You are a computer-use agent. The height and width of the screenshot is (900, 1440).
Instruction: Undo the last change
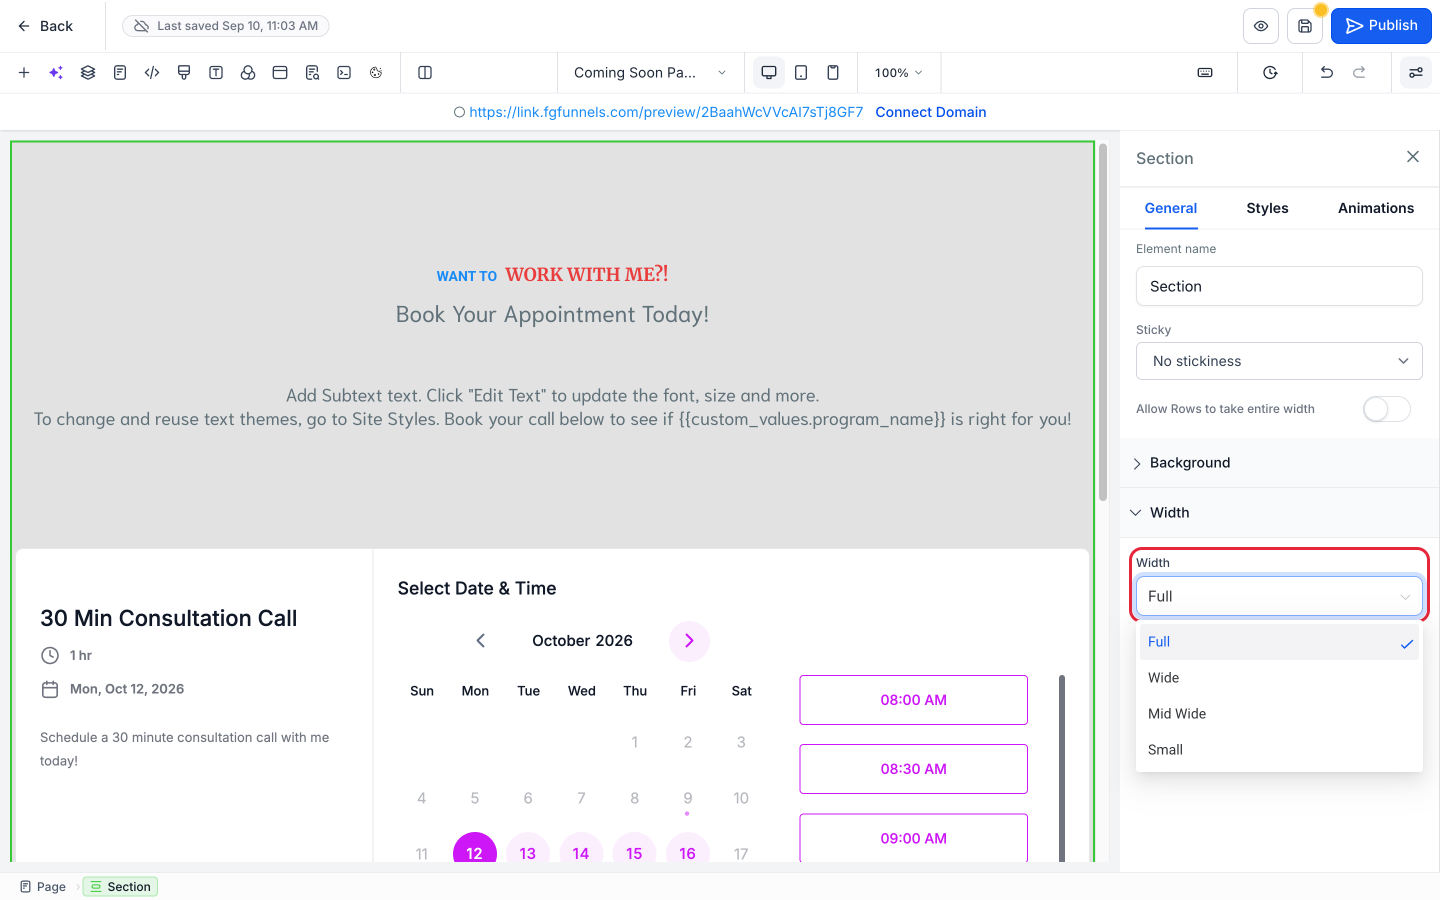(1327, 72)
